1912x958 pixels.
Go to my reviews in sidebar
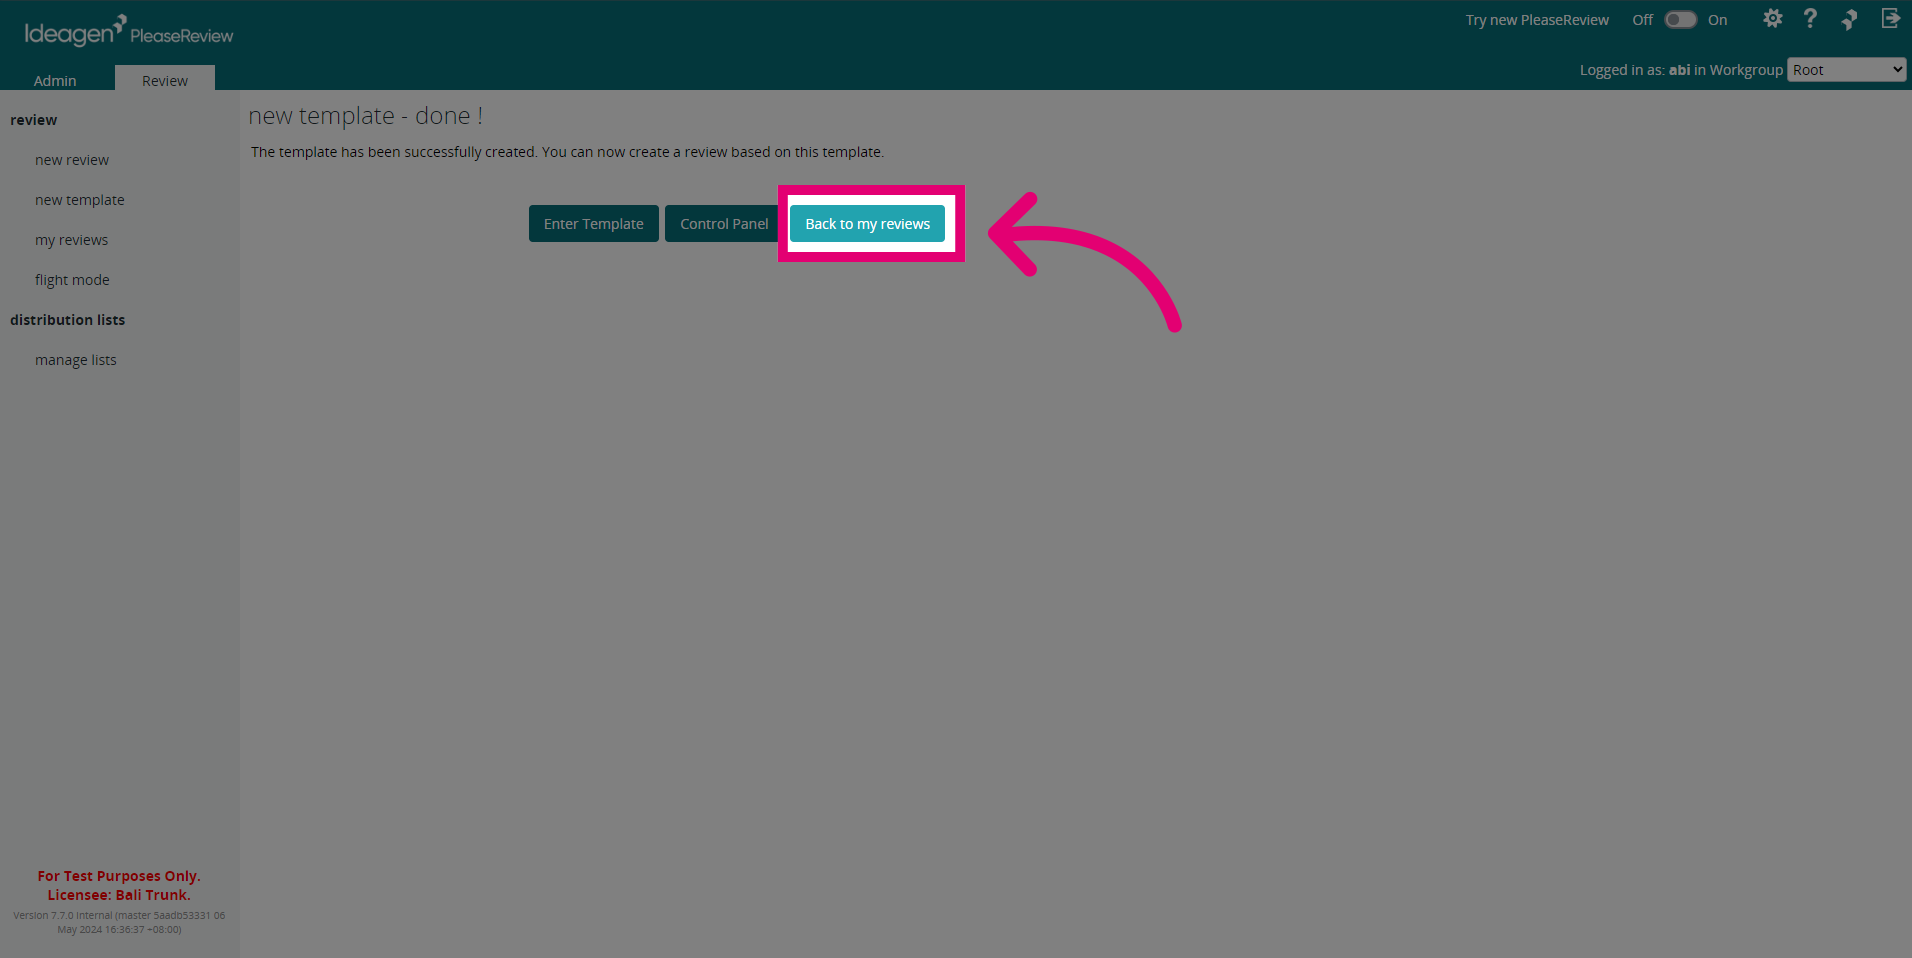[71, 240]
